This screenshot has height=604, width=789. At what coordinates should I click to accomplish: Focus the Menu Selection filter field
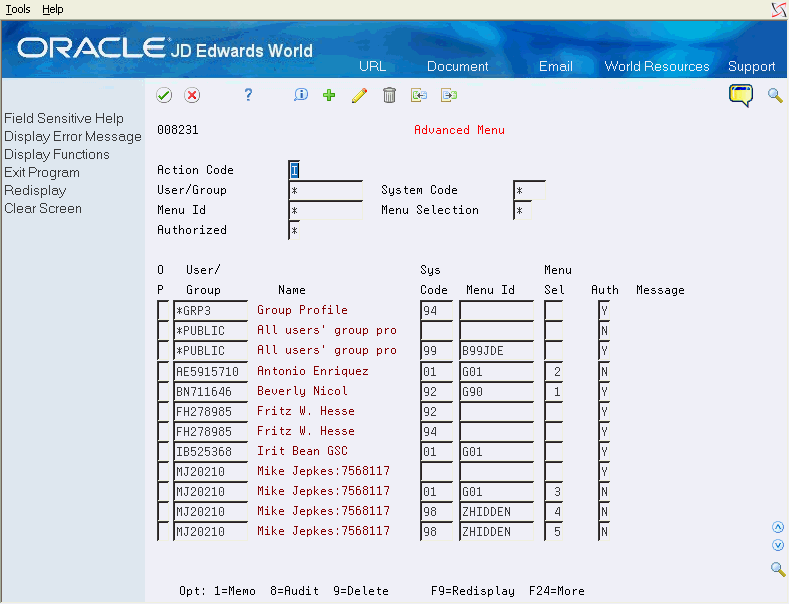(x=523, y=210)
